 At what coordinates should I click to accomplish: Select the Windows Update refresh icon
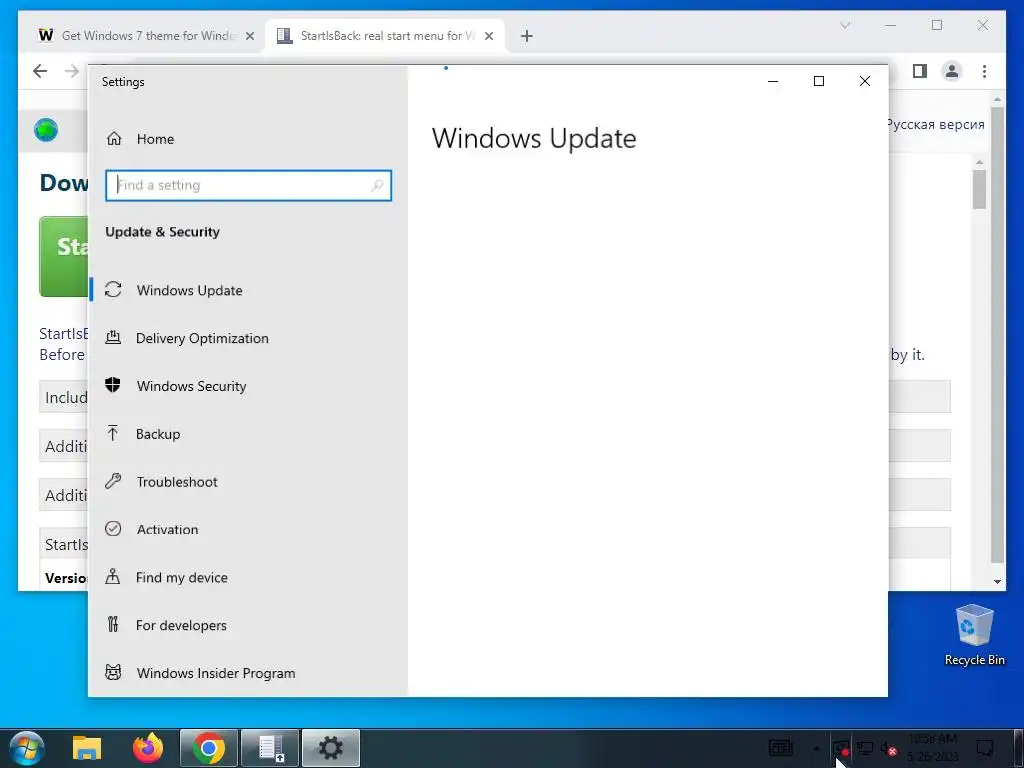(x=113, y=289)
